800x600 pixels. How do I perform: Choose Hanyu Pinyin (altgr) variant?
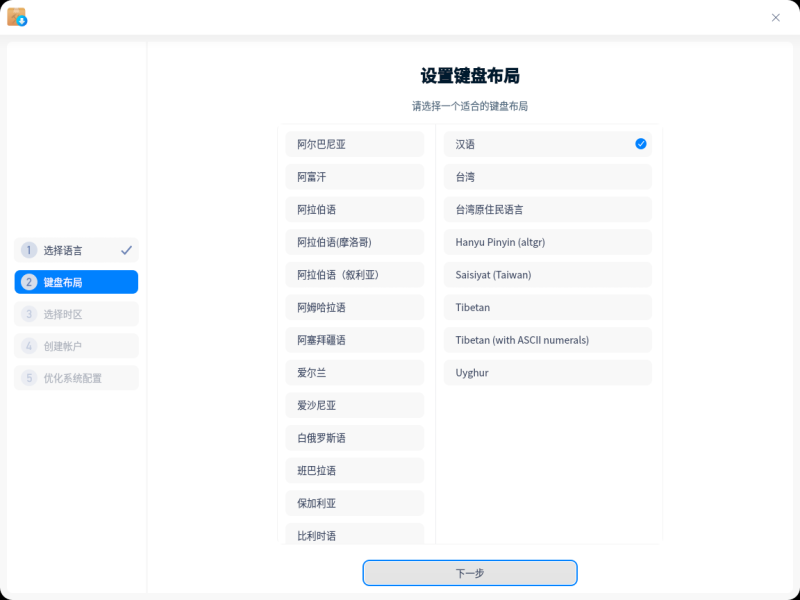click(x=547, y=242)
